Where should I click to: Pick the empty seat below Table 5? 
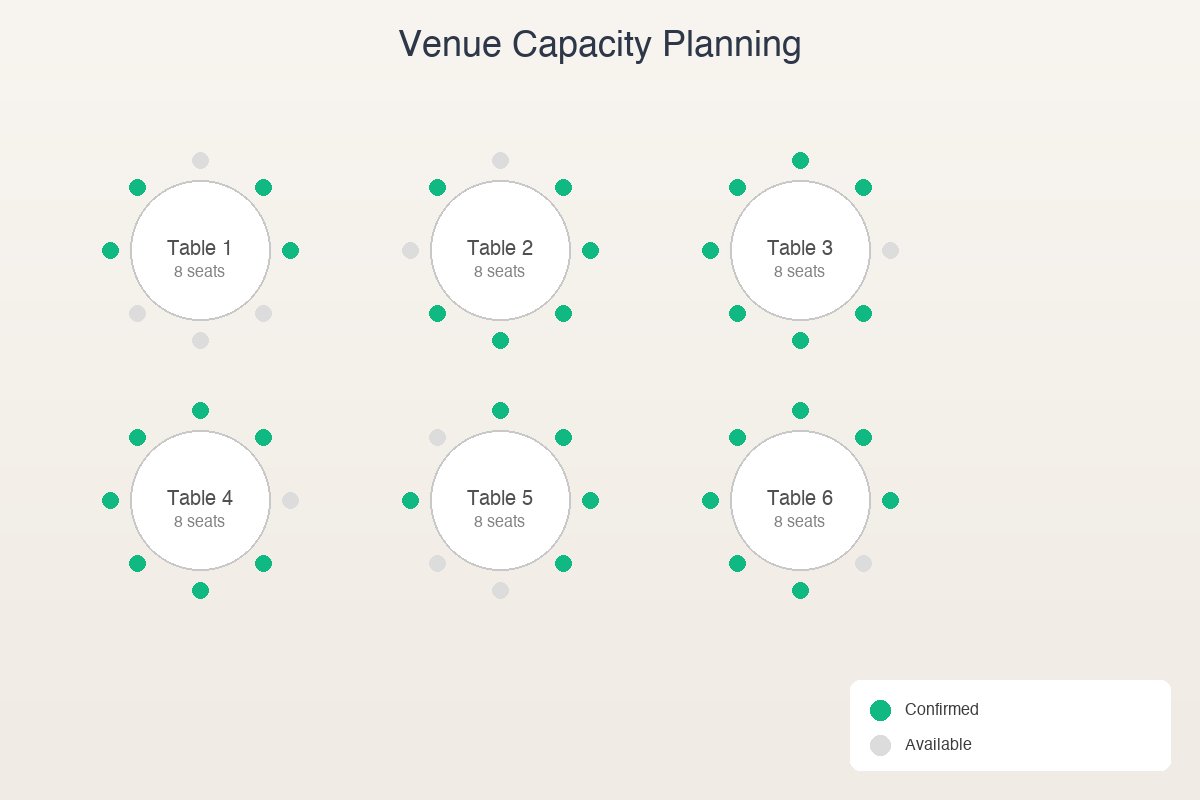[500, 590]
